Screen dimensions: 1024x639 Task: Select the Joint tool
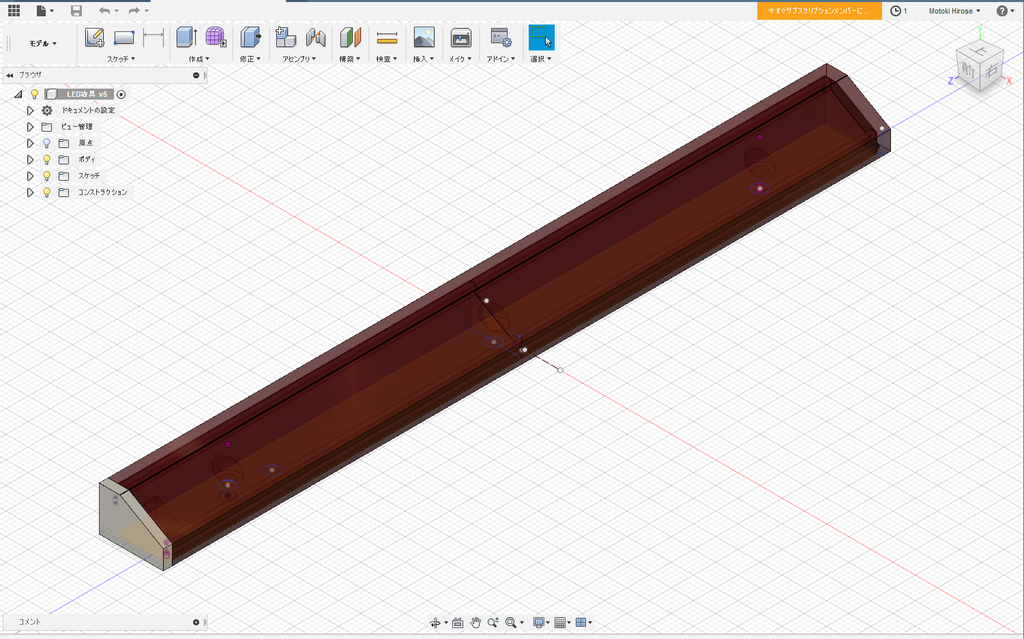point(315,37)
